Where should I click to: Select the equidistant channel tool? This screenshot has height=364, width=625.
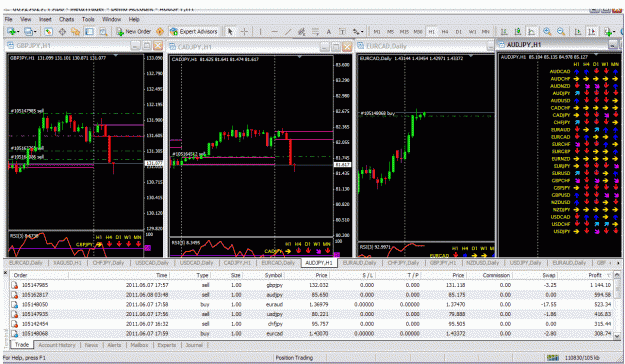(301, 31)
